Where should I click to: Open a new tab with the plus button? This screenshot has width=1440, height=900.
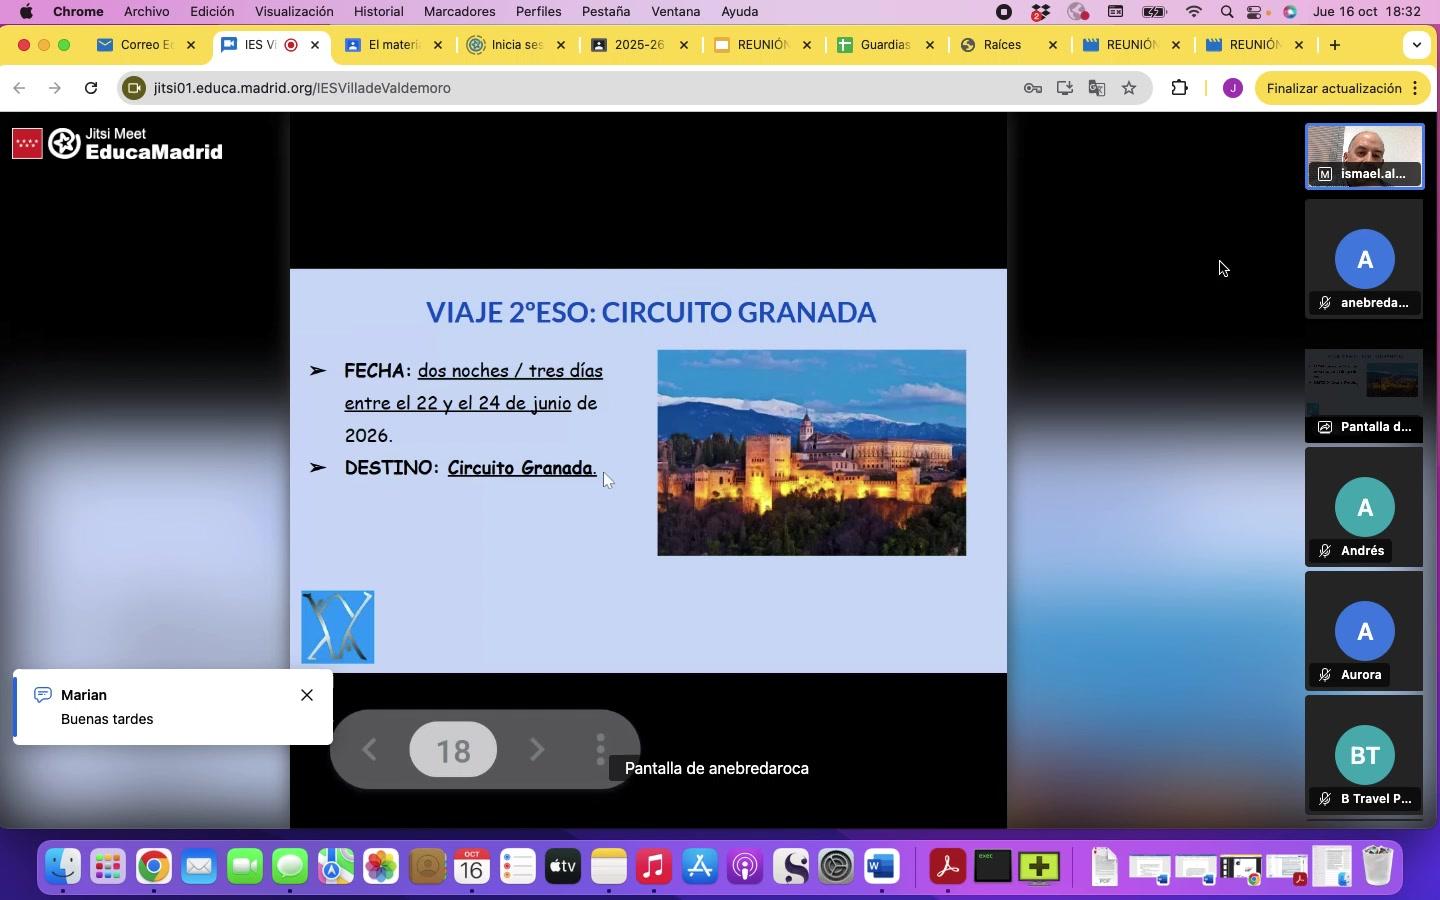(x=1335, y=45)
